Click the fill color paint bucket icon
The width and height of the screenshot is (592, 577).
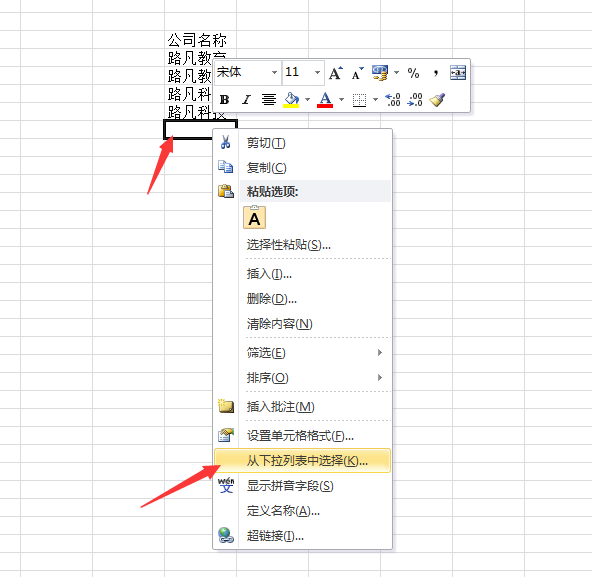pos(291,100)
